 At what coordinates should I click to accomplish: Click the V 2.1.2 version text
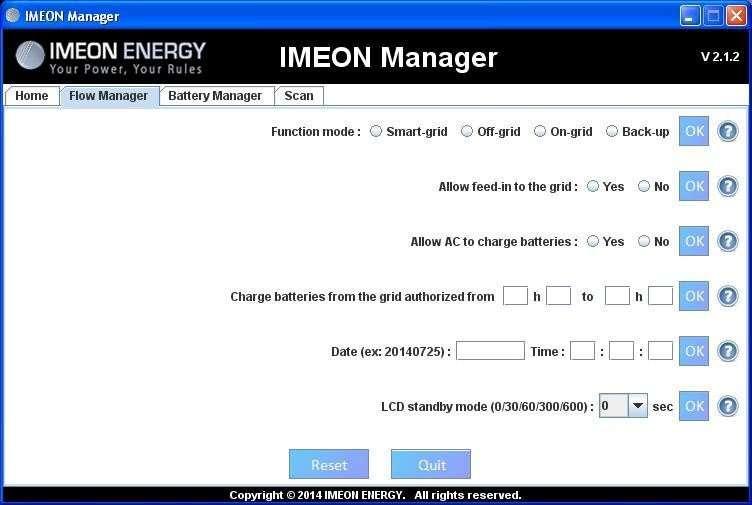[x=720, y=57]
